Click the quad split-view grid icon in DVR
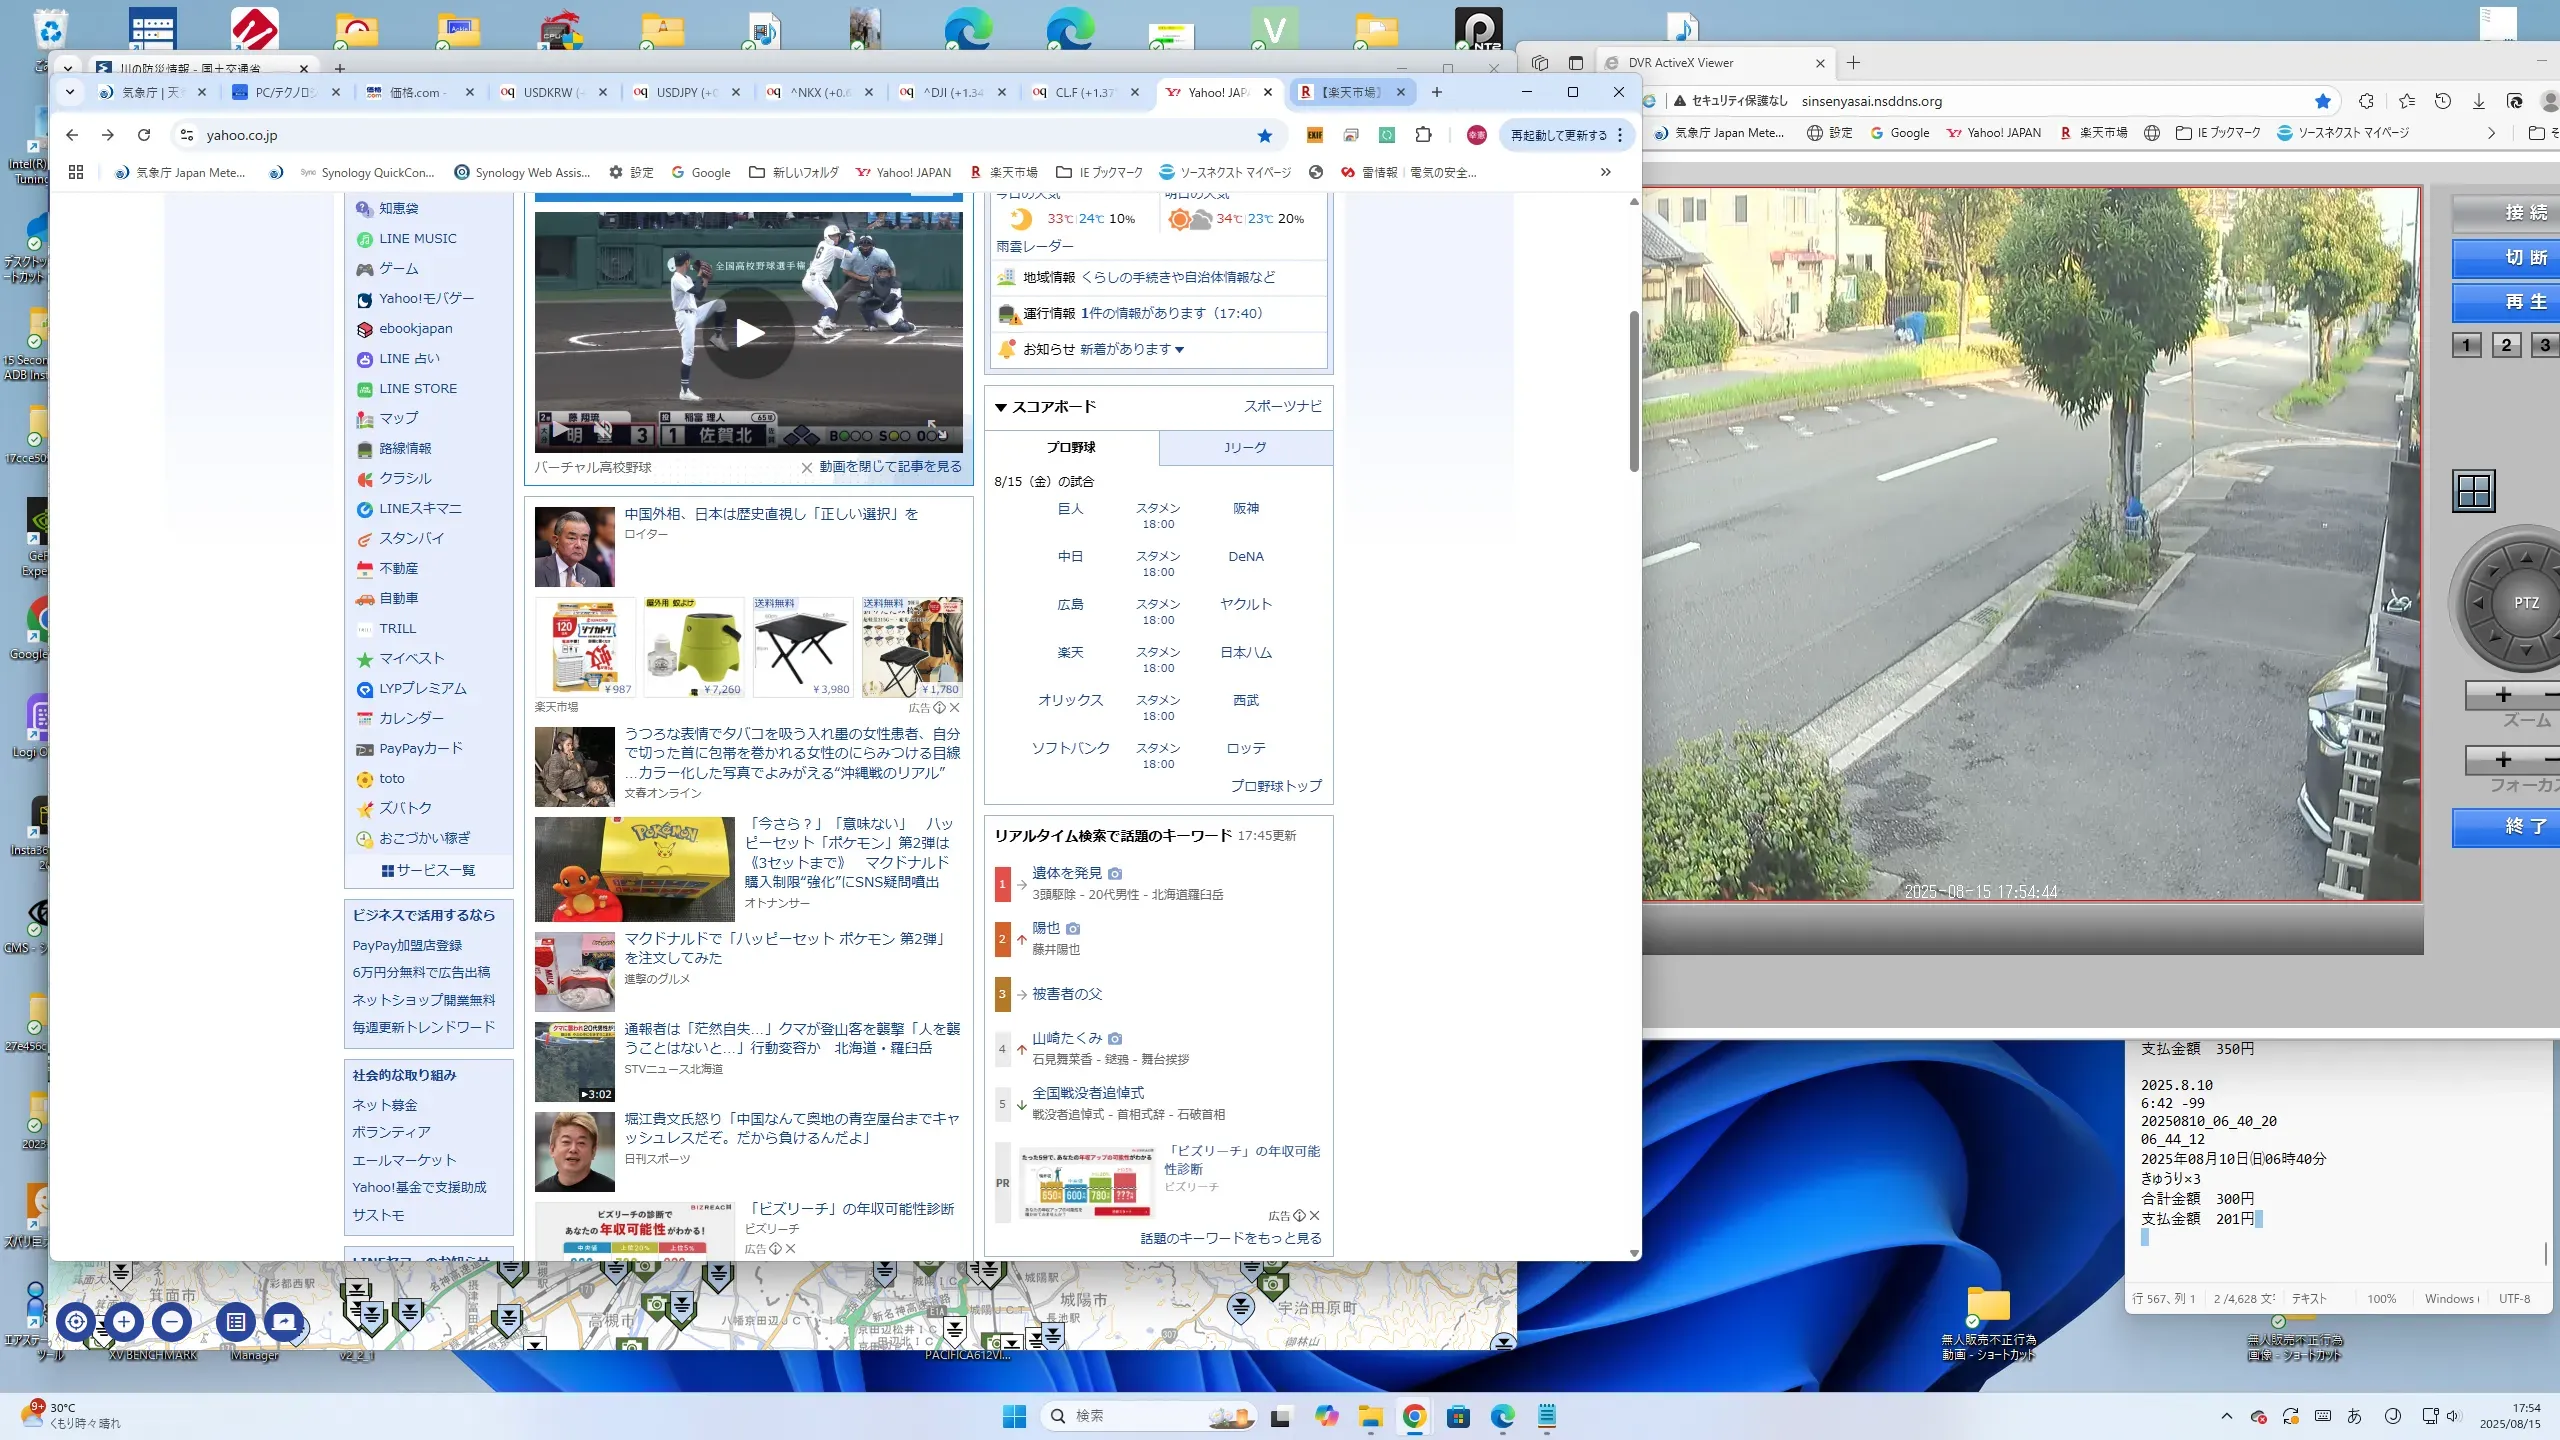This screenshot has height=1440, width=2560. click(2474, 491)
